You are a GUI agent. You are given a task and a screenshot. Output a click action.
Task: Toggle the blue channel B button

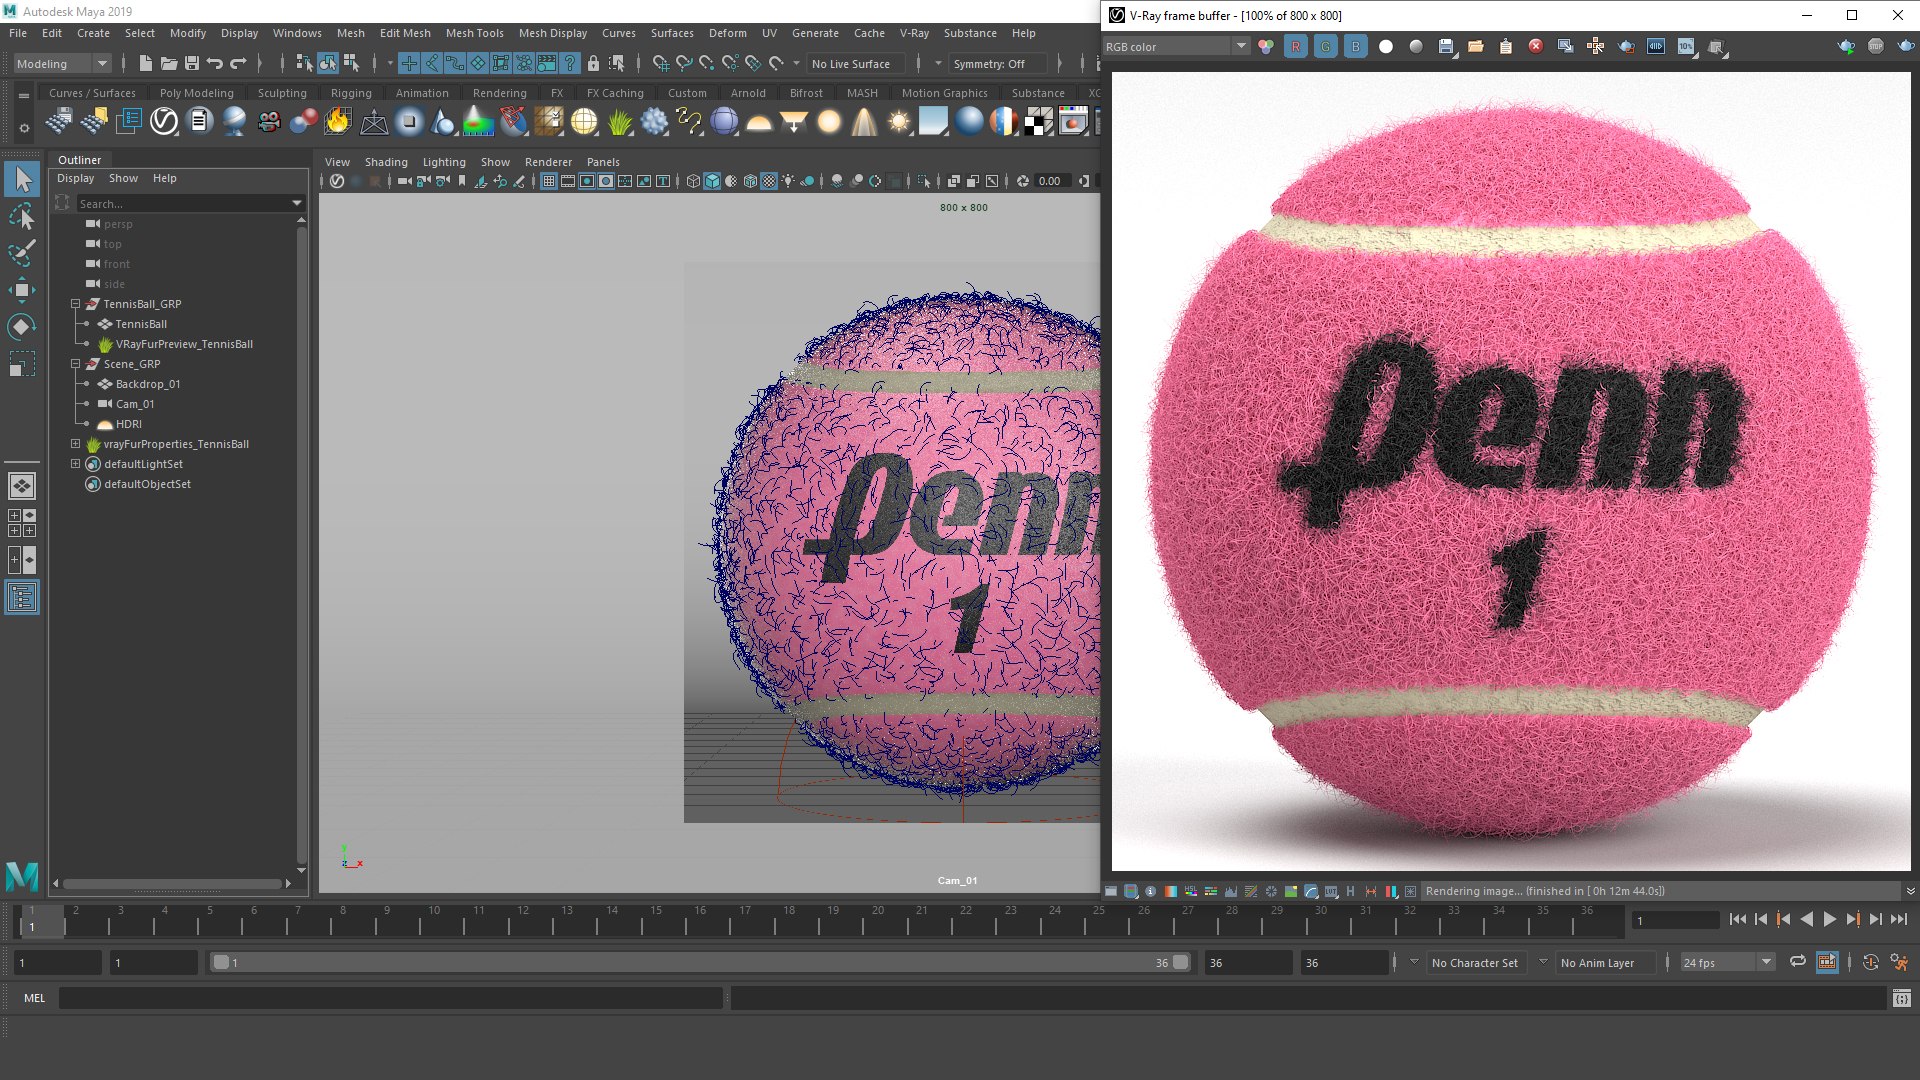pos(1356,46)
